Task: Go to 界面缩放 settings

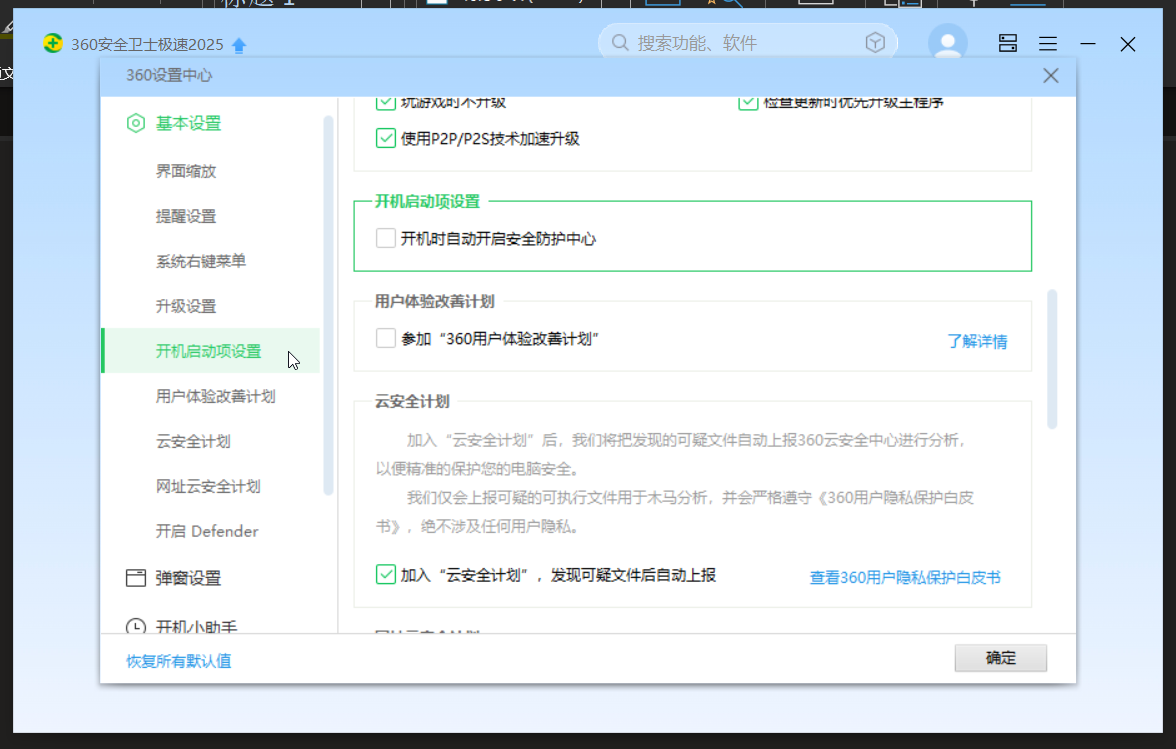Action: (x=185, y=171)
